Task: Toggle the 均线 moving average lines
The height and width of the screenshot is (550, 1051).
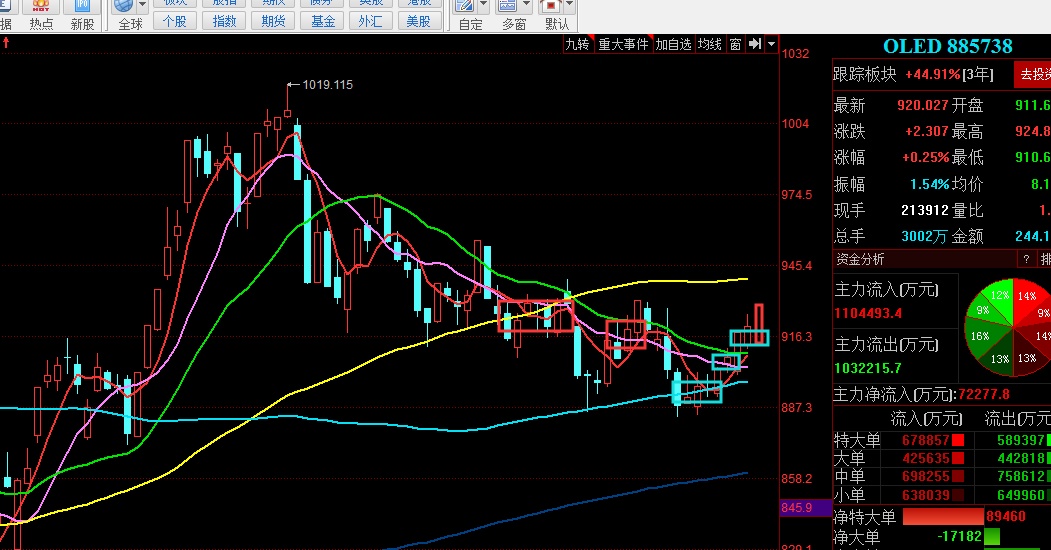Action: coord(710,44)
